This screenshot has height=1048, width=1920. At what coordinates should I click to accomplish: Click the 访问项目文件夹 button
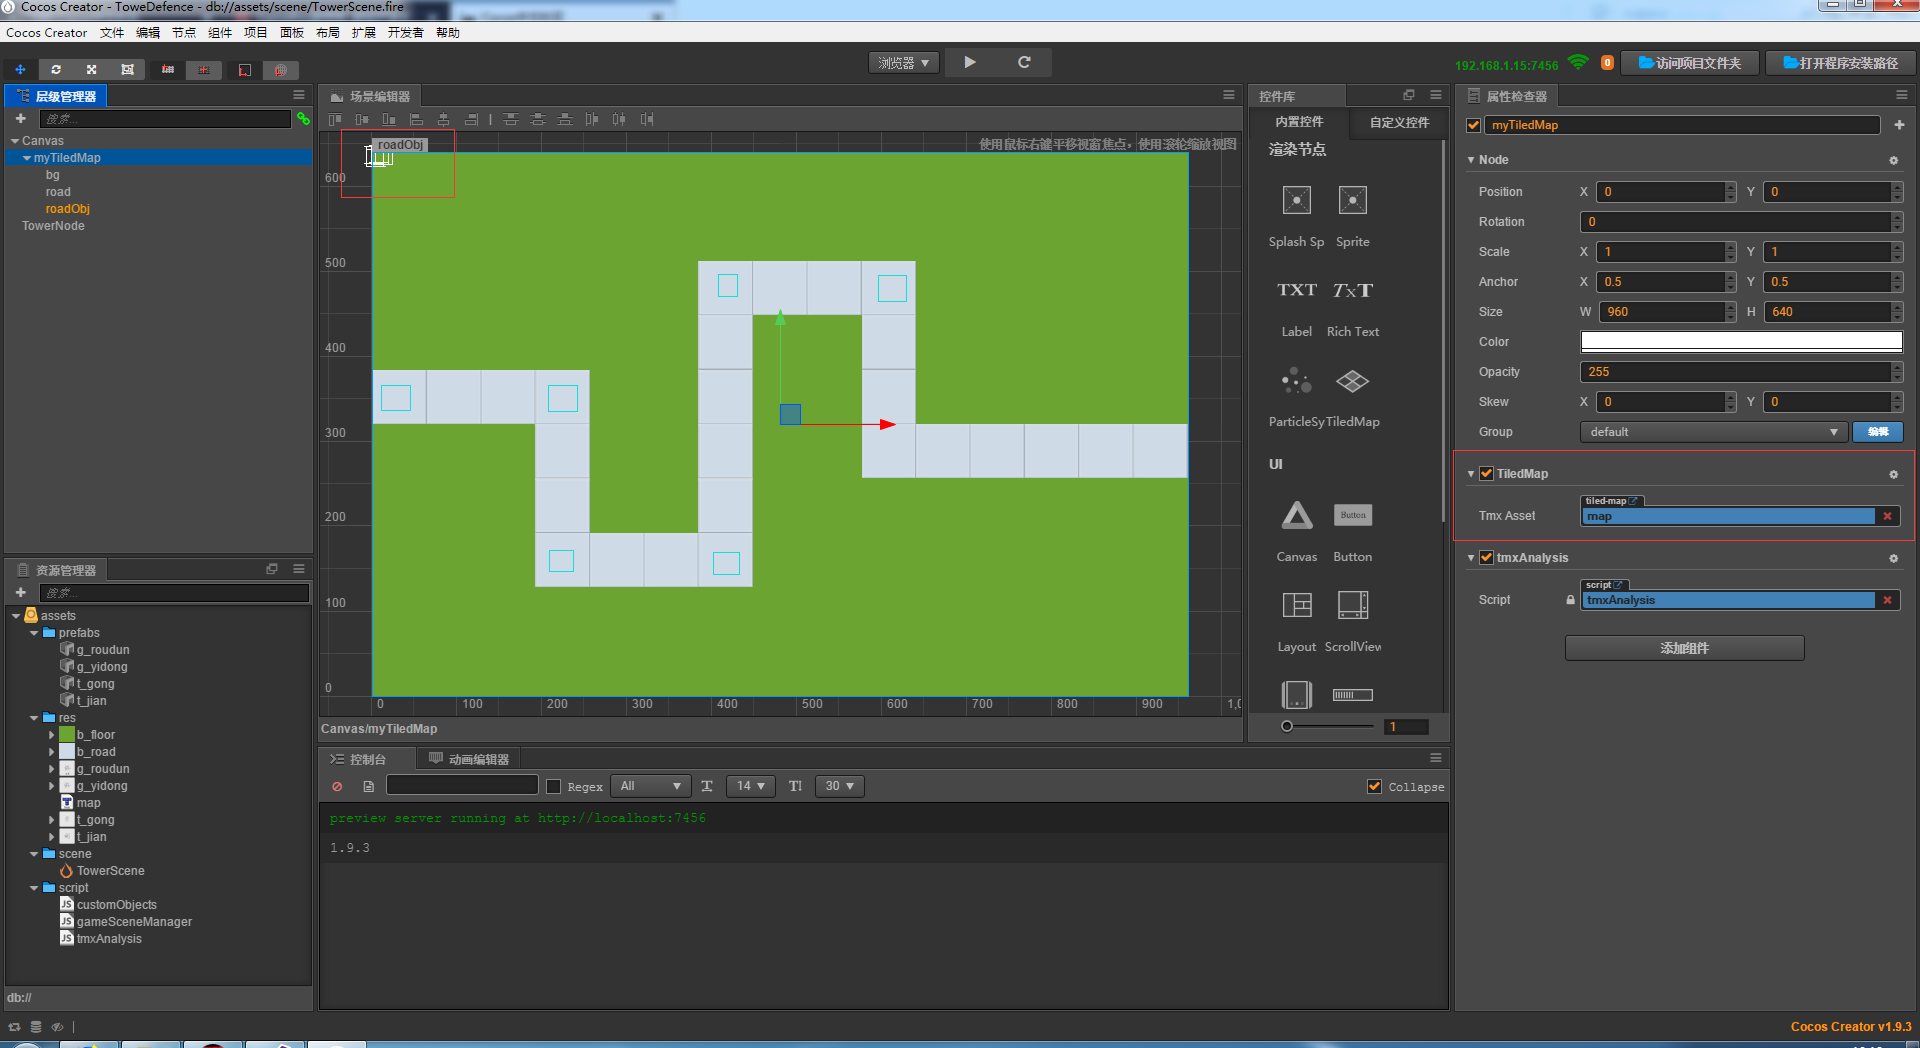[x=1690, y=63]
